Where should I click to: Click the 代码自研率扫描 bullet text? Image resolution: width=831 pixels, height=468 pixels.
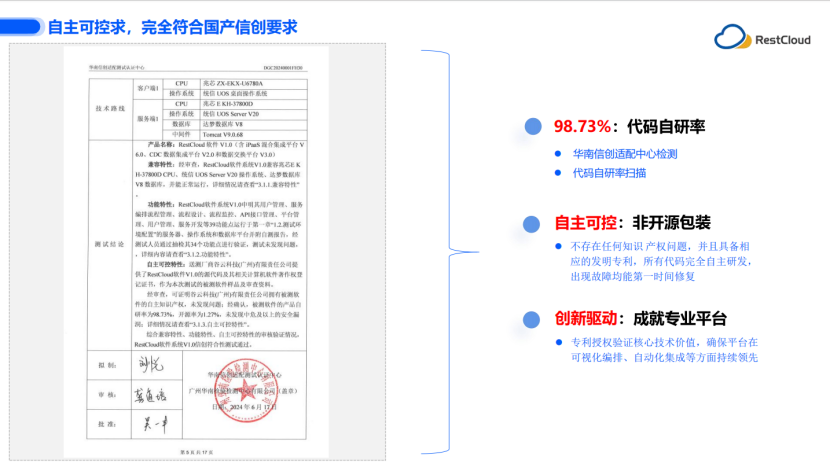point(609,173)
